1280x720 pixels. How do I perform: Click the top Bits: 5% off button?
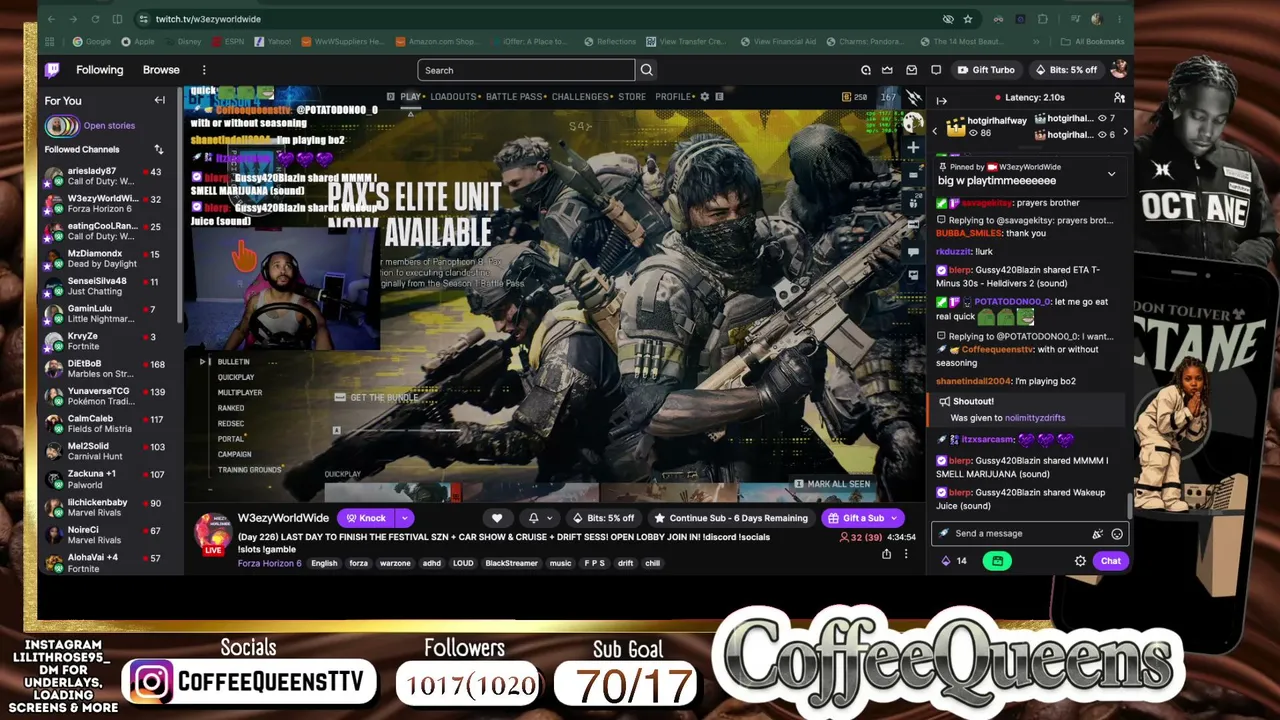[1066, 70]
